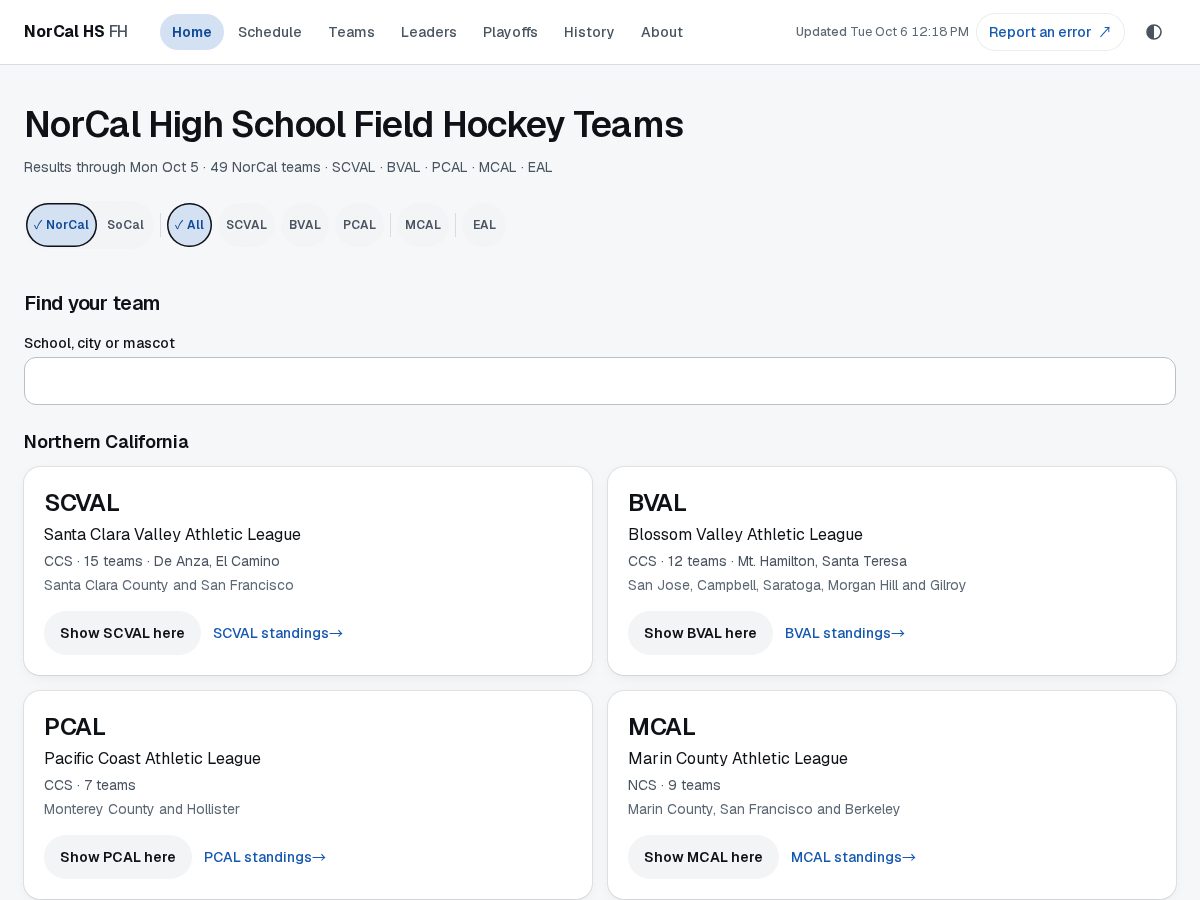Image resolution: width=1200 pixels, height=900 pixels.
Task: Filter by the BVAL league chip
Action: coord(305,225)
